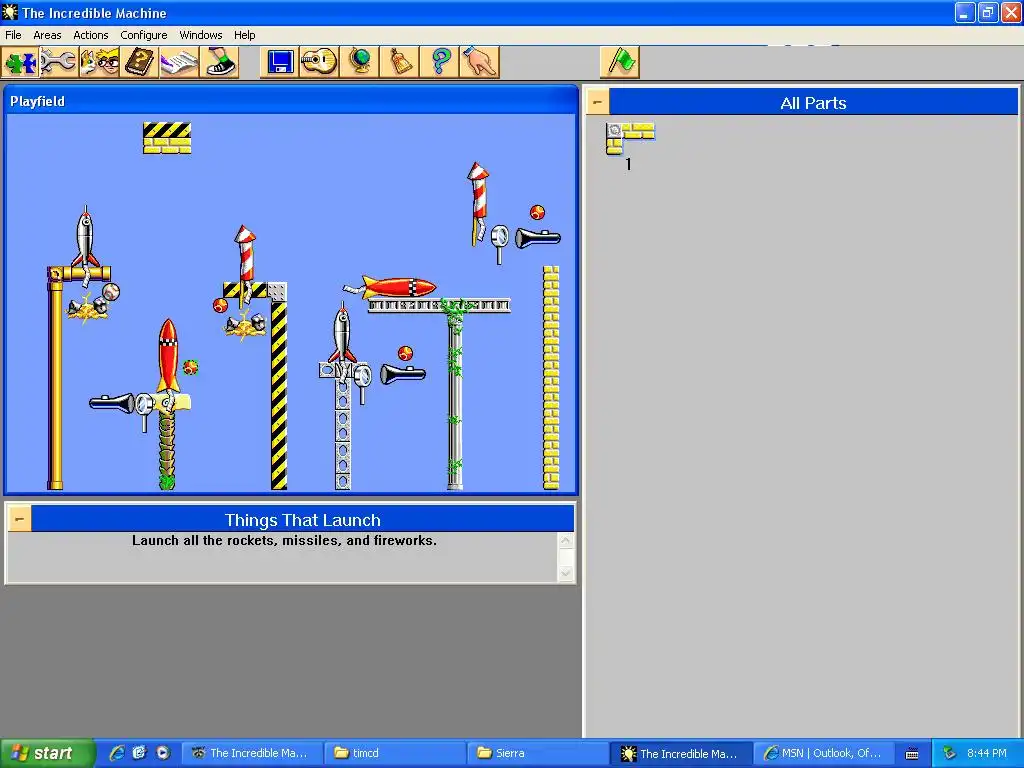The height and width of the screenshot is (768, 1024).
Task: Switch to MSN Outlook taskbar window
Action: [x=823, y=753]
